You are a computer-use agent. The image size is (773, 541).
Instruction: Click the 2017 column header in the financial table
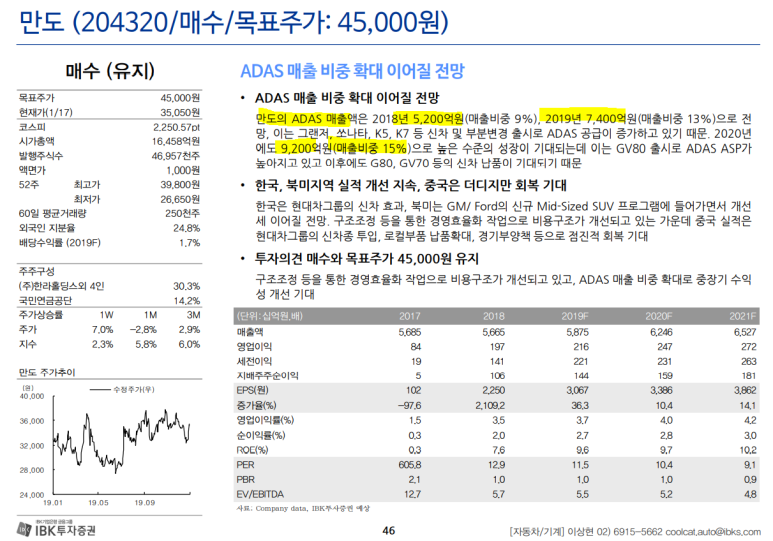[410, 316]
